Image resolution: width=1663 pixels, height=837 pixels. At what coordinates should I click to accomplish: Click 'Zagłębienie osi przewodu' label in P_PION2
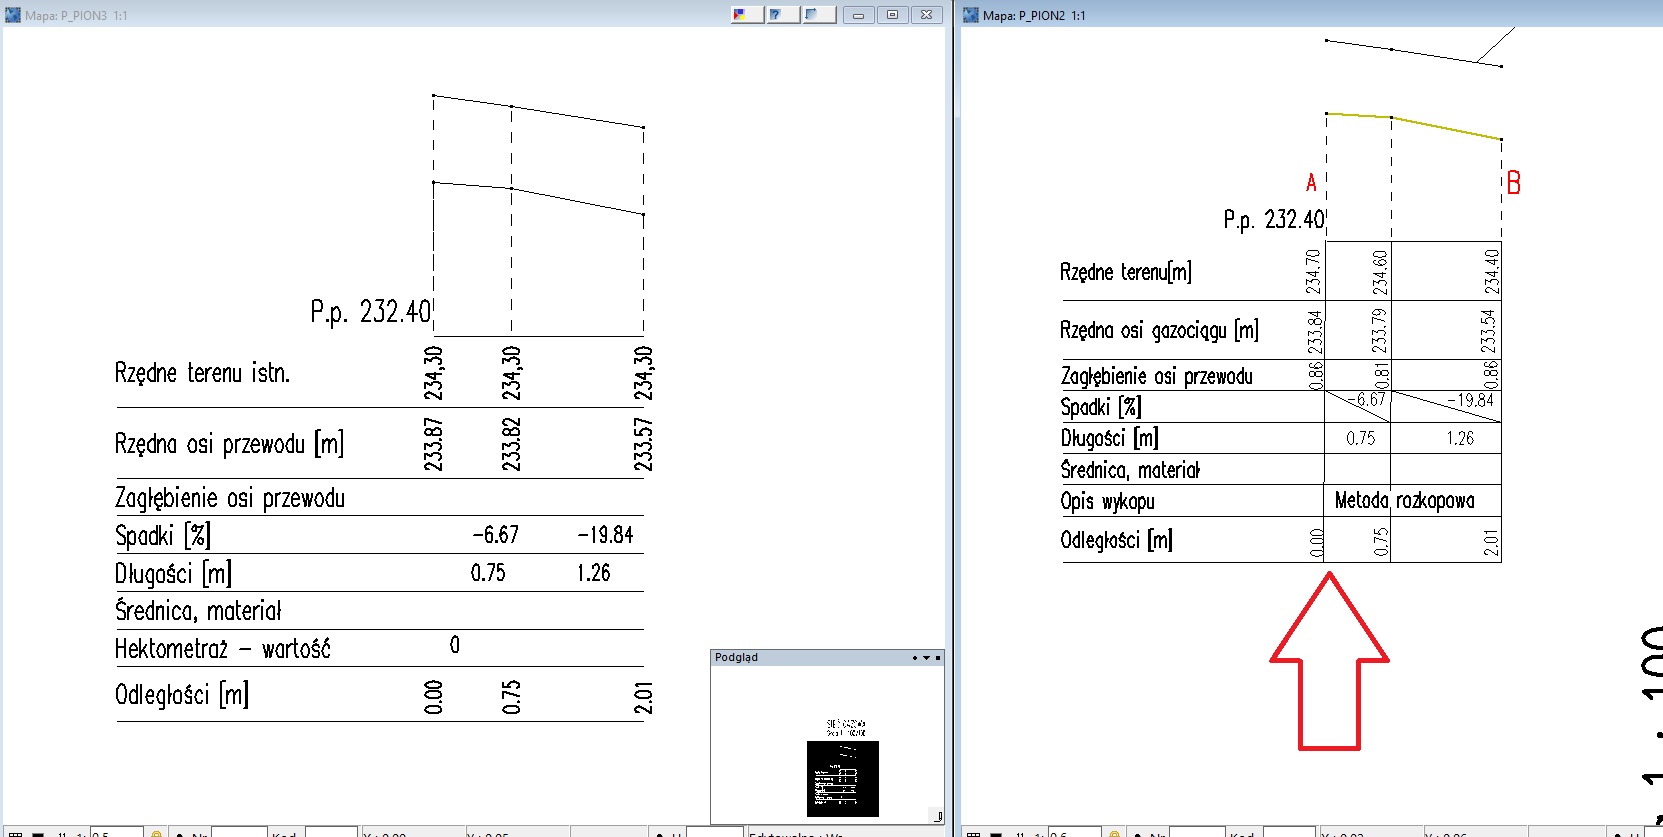point(1156,376)
